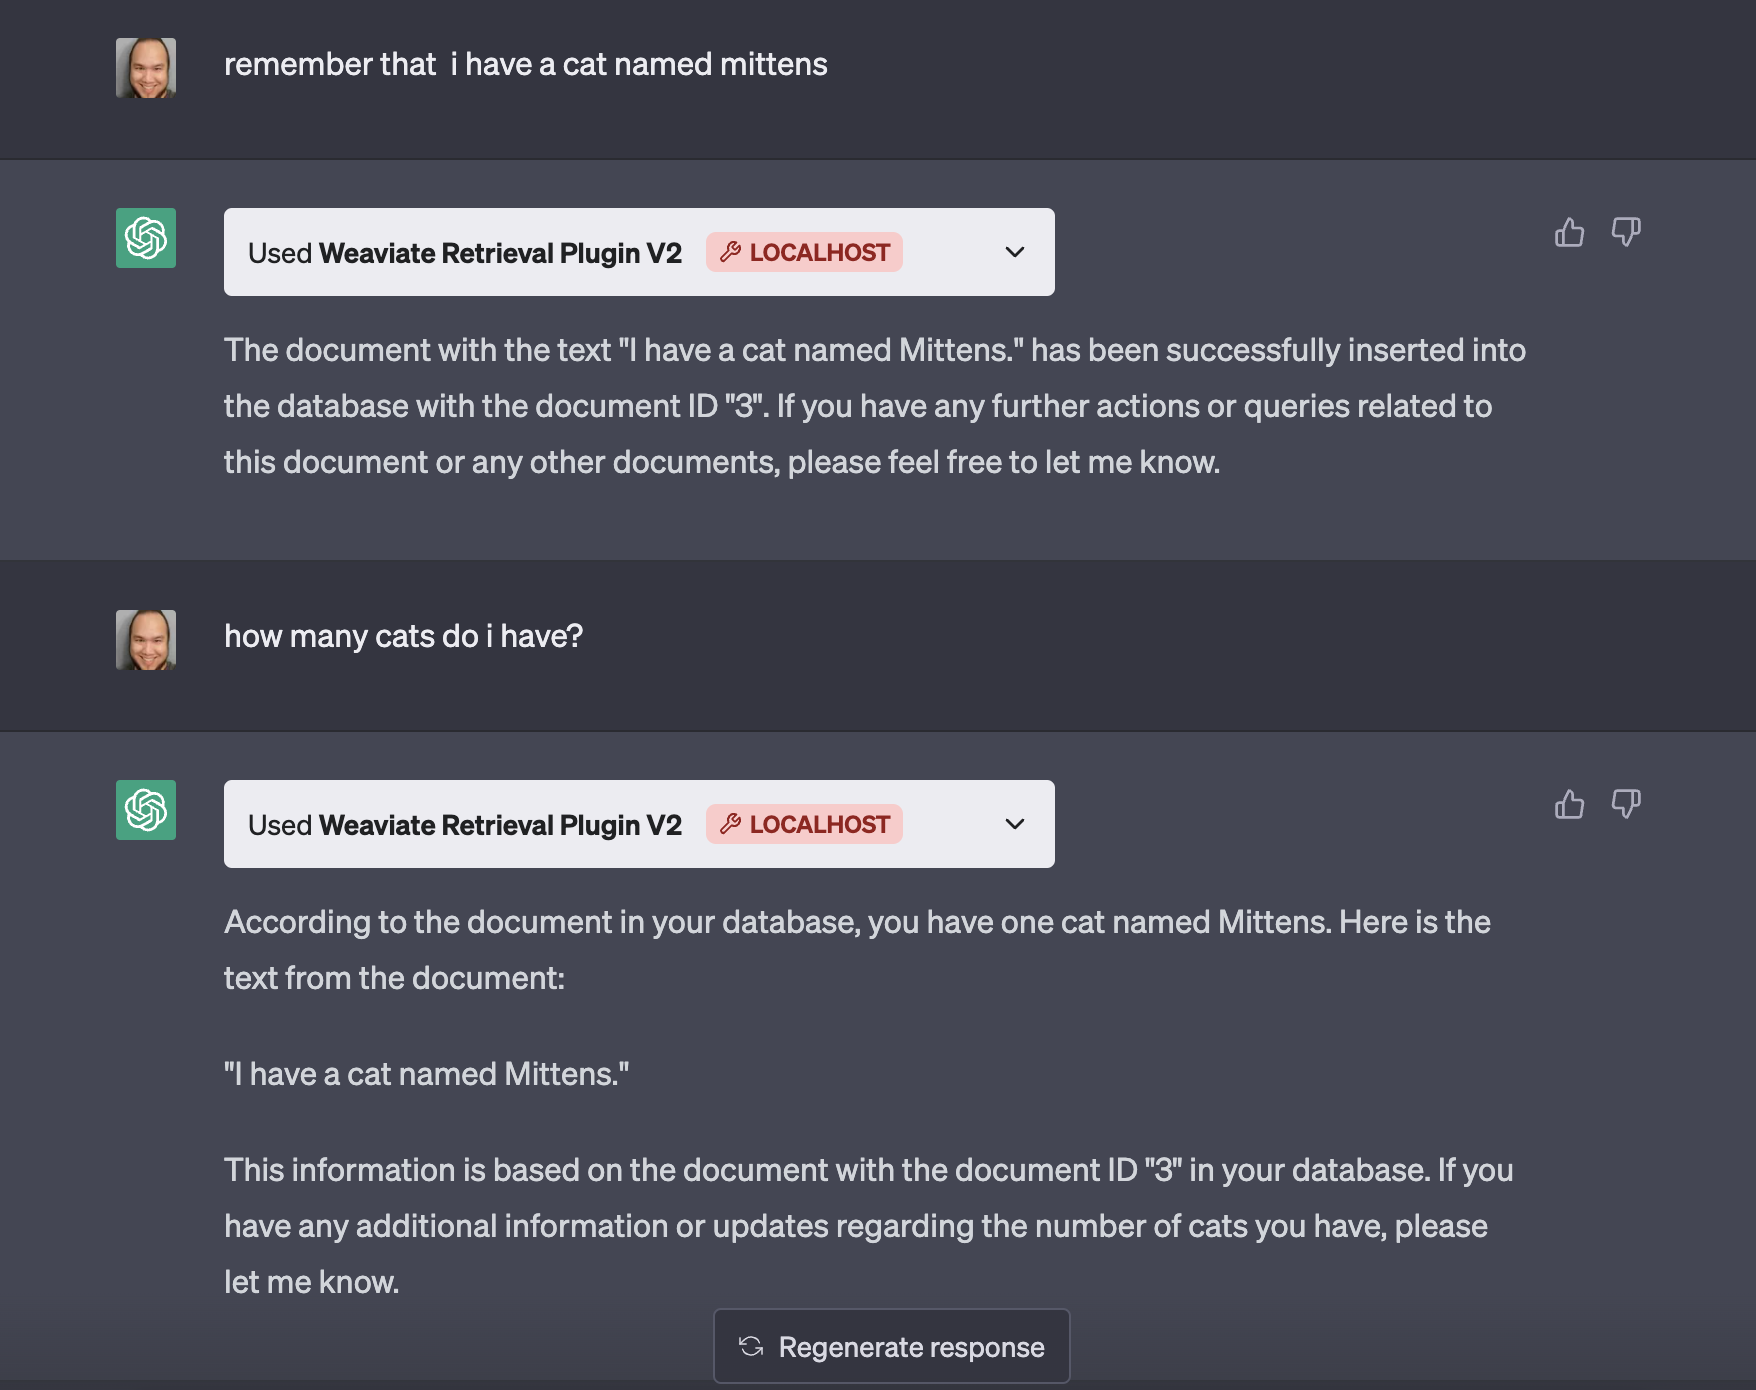The image size is (1756, 1390).
Task: Click thumbs down on the first response
Action: pos(1625,233)
